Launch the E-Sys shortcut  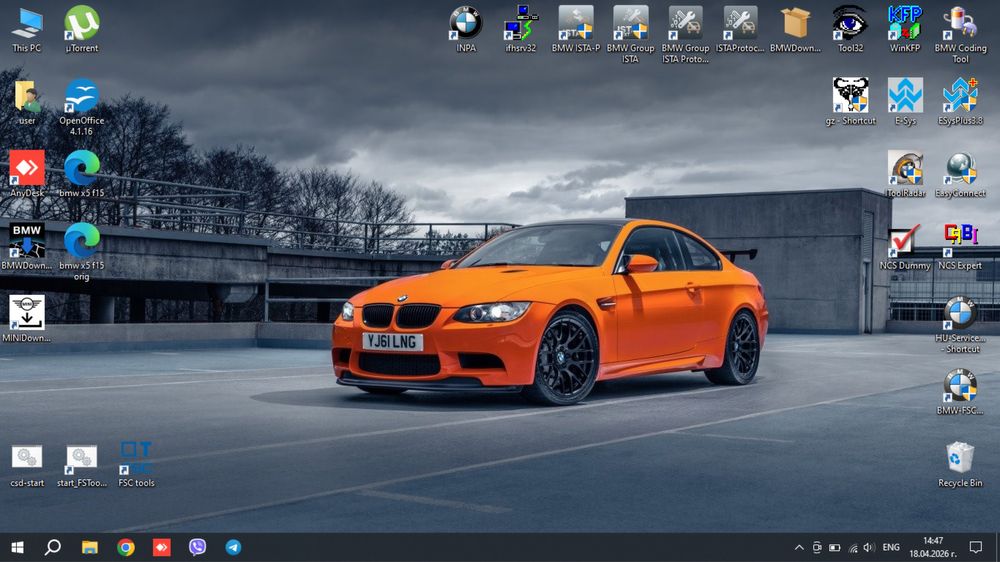(x=905, y=102)
